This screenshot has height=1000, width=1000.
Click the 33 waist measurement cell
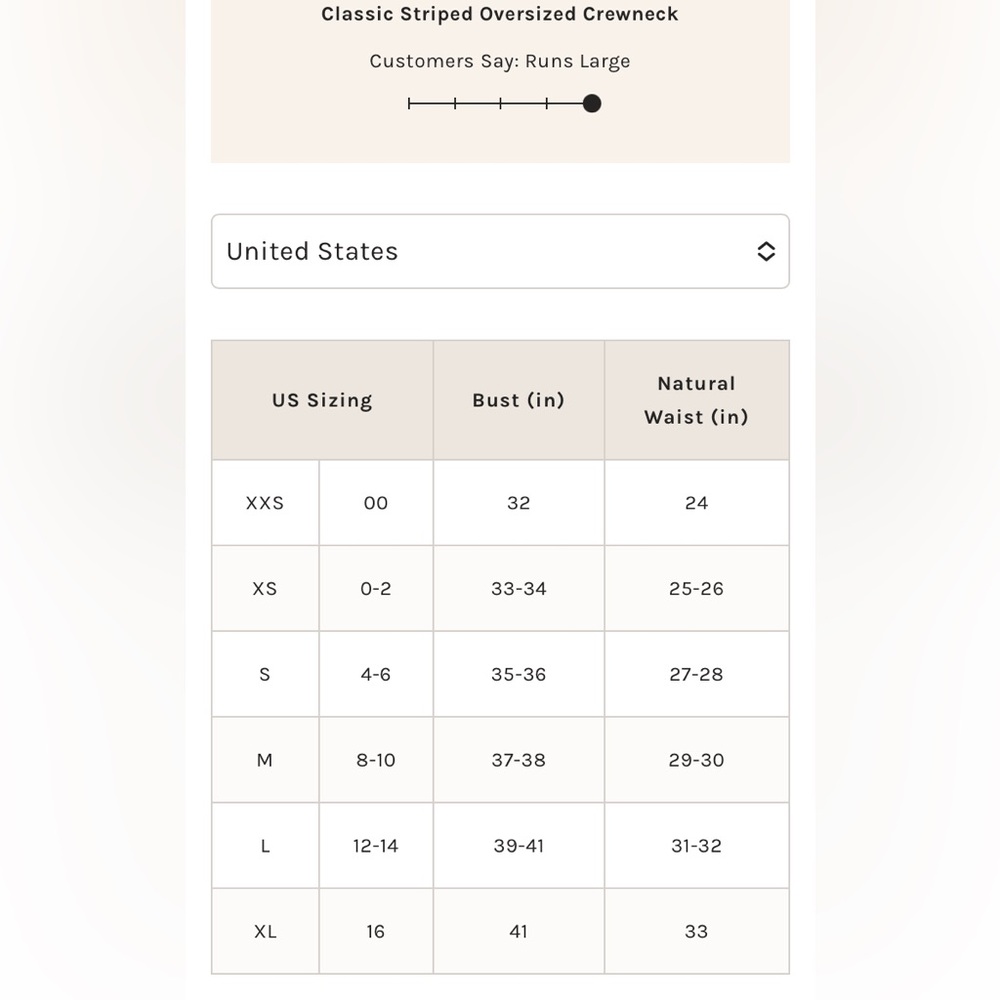point(696,932)
